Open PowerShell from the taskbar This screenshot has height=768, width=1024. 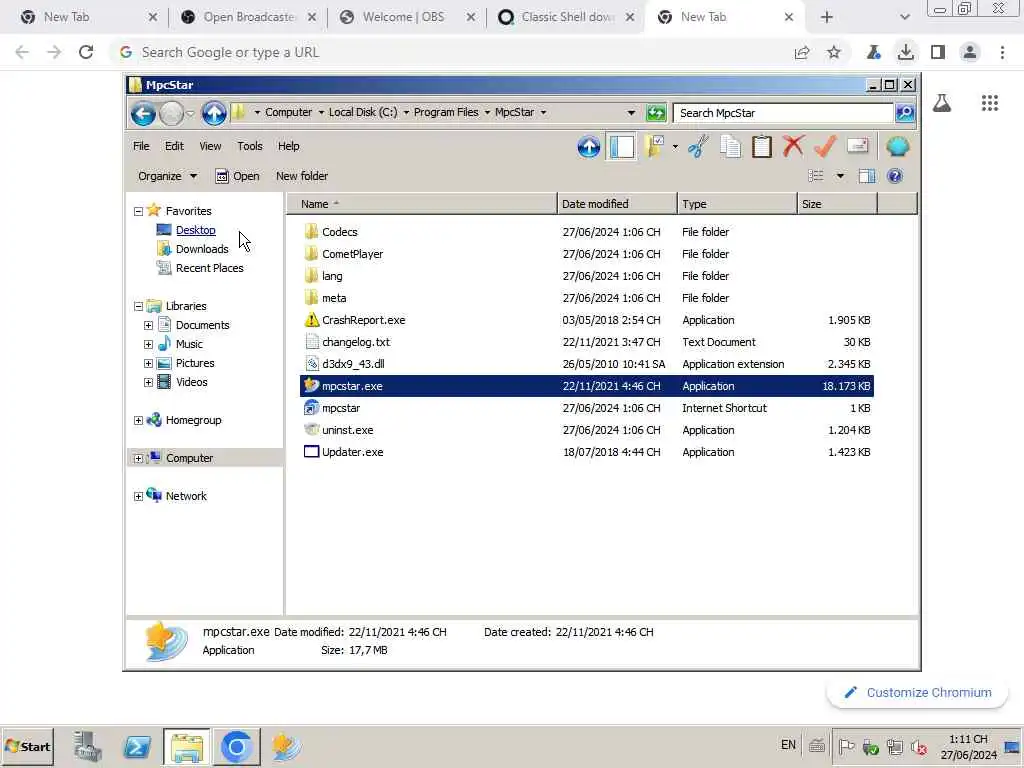(136, 746)
